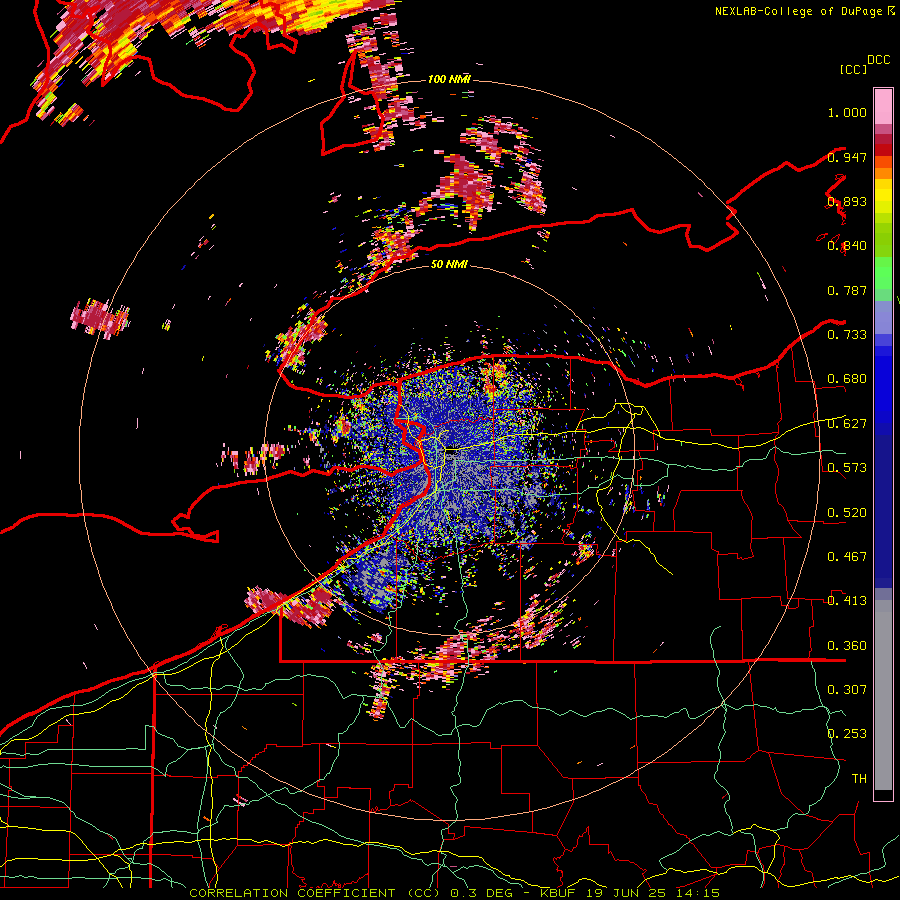Click the 0.573 legend value
900x900 pixels.
tap(847, 468)
